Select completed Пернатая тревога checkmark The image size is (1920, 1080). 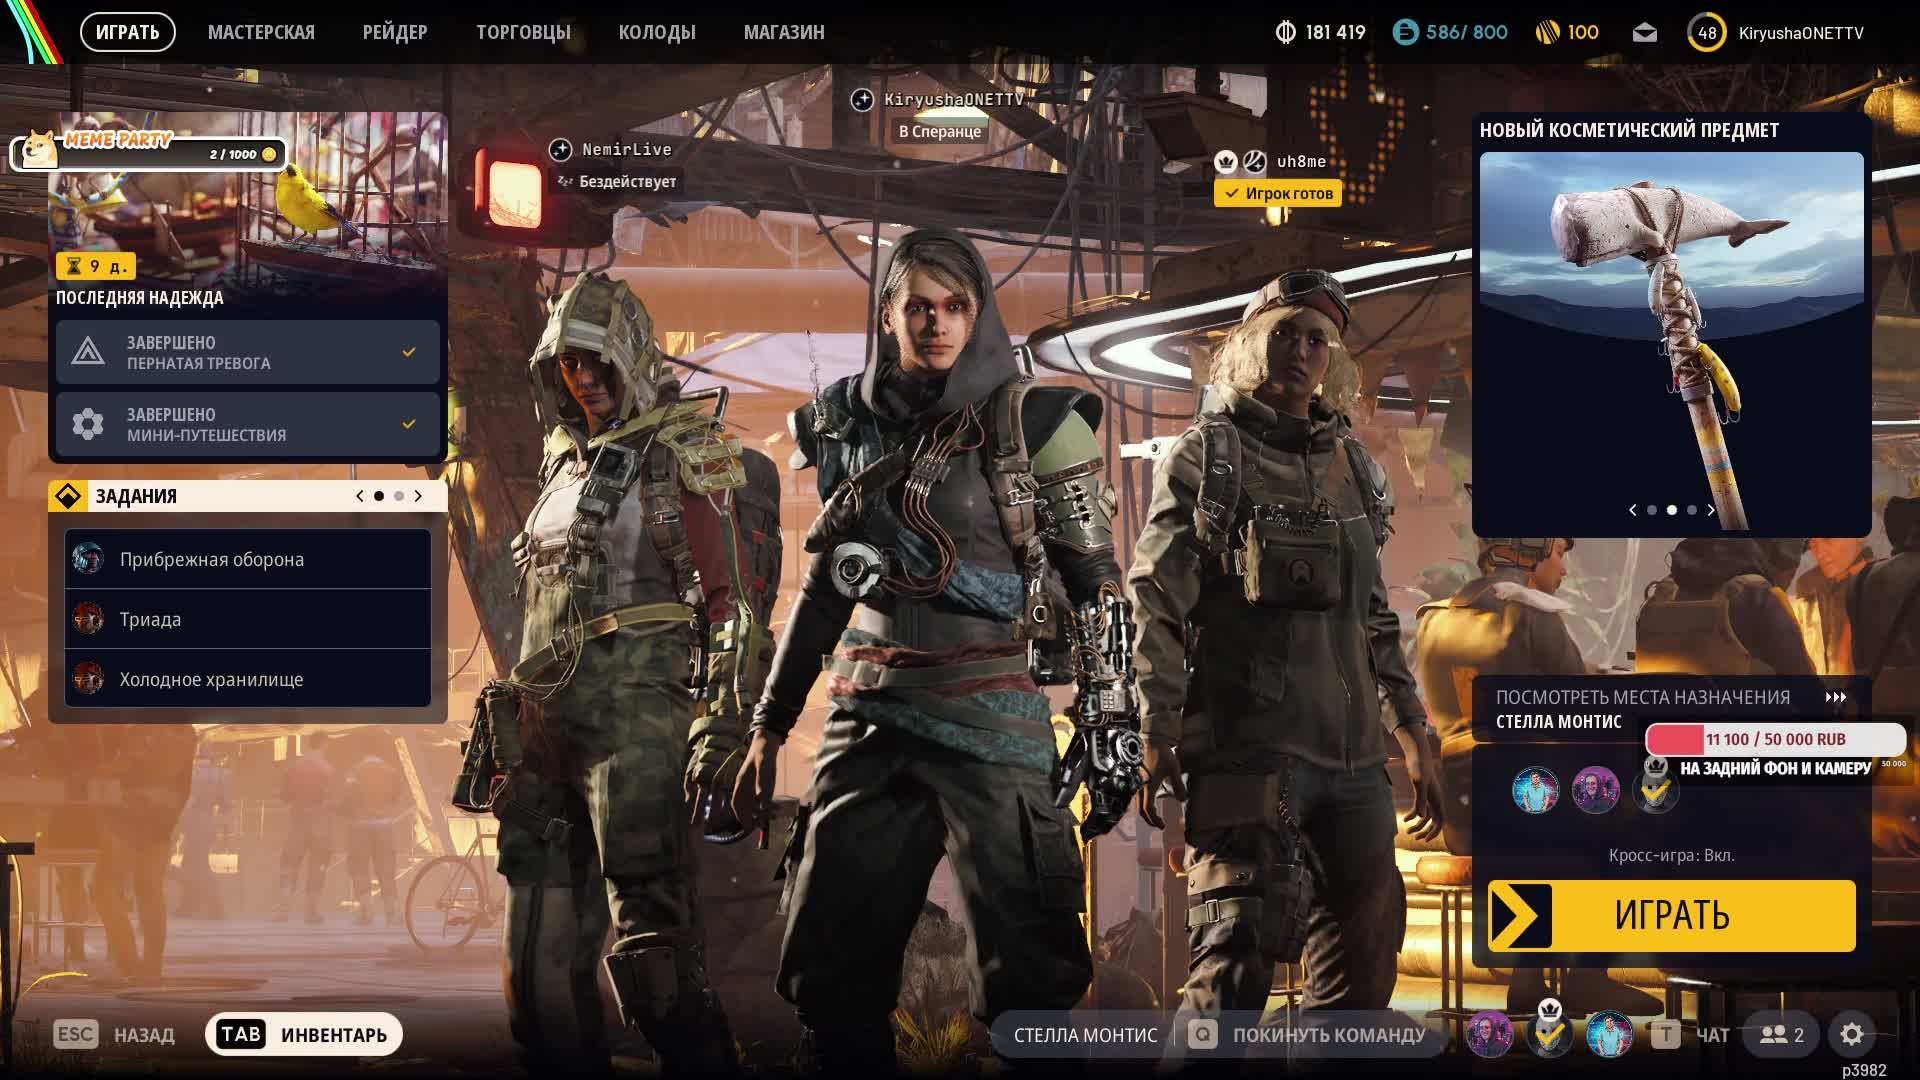click(x=408, y=352)
